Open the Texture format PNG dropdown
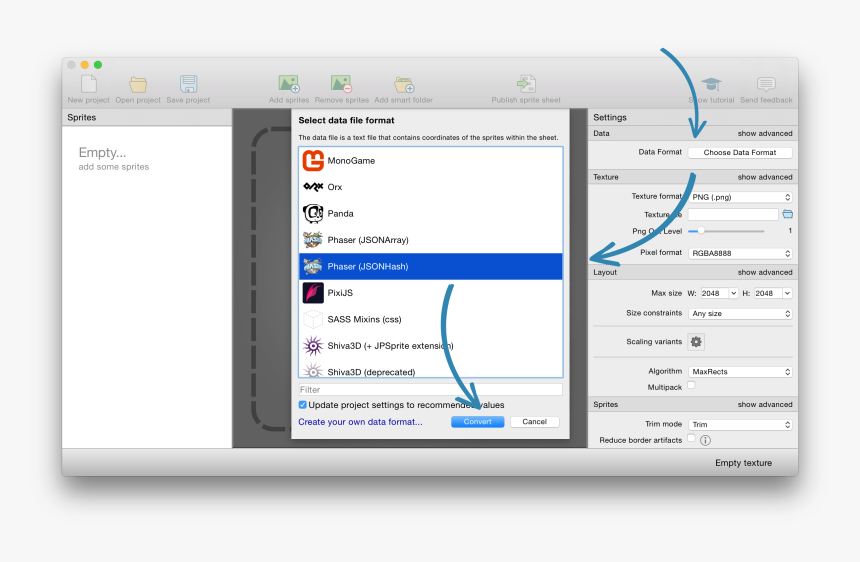 (x=740, y=197)
